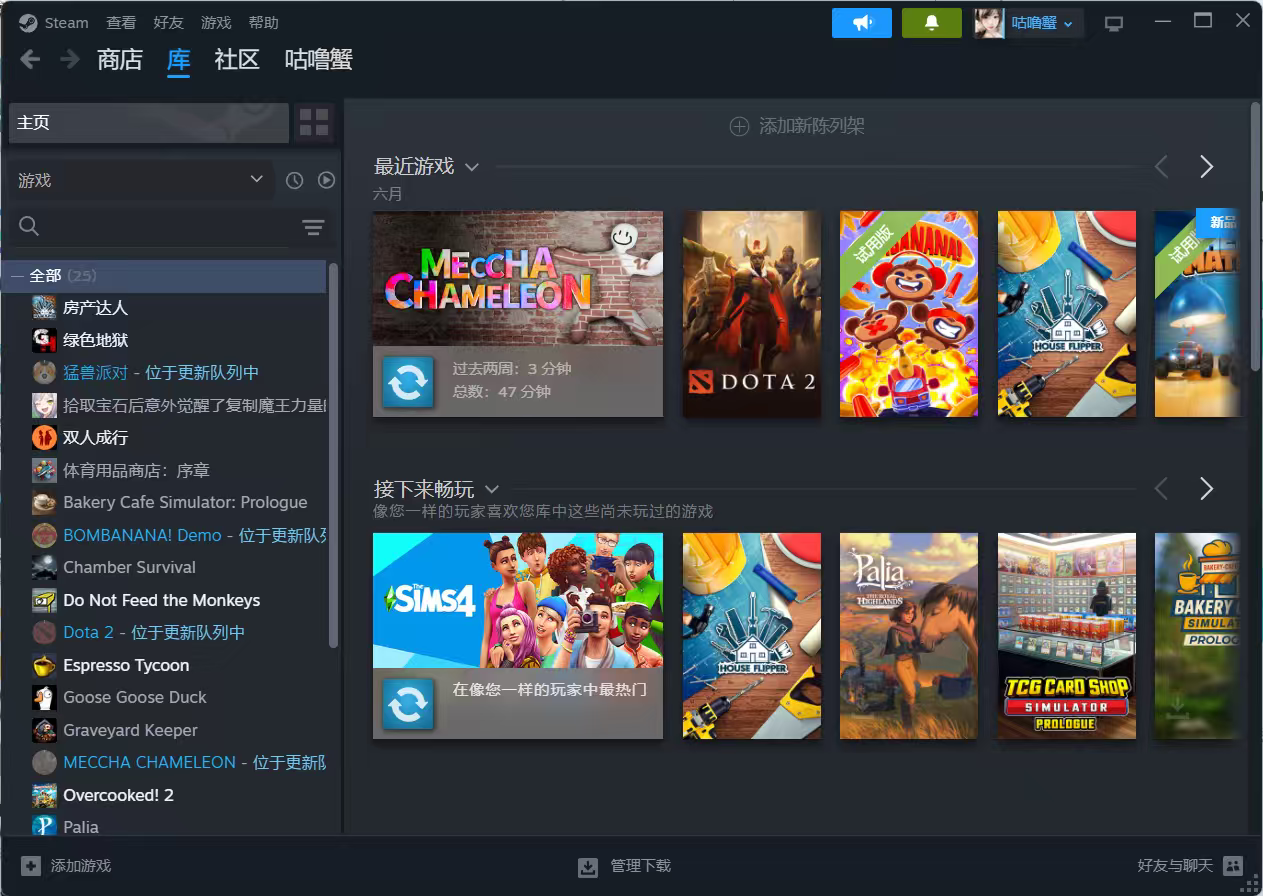This screenshot has height=896, width=1263.
Task: Click the back navigation arrow
Action: coord(30,60)
